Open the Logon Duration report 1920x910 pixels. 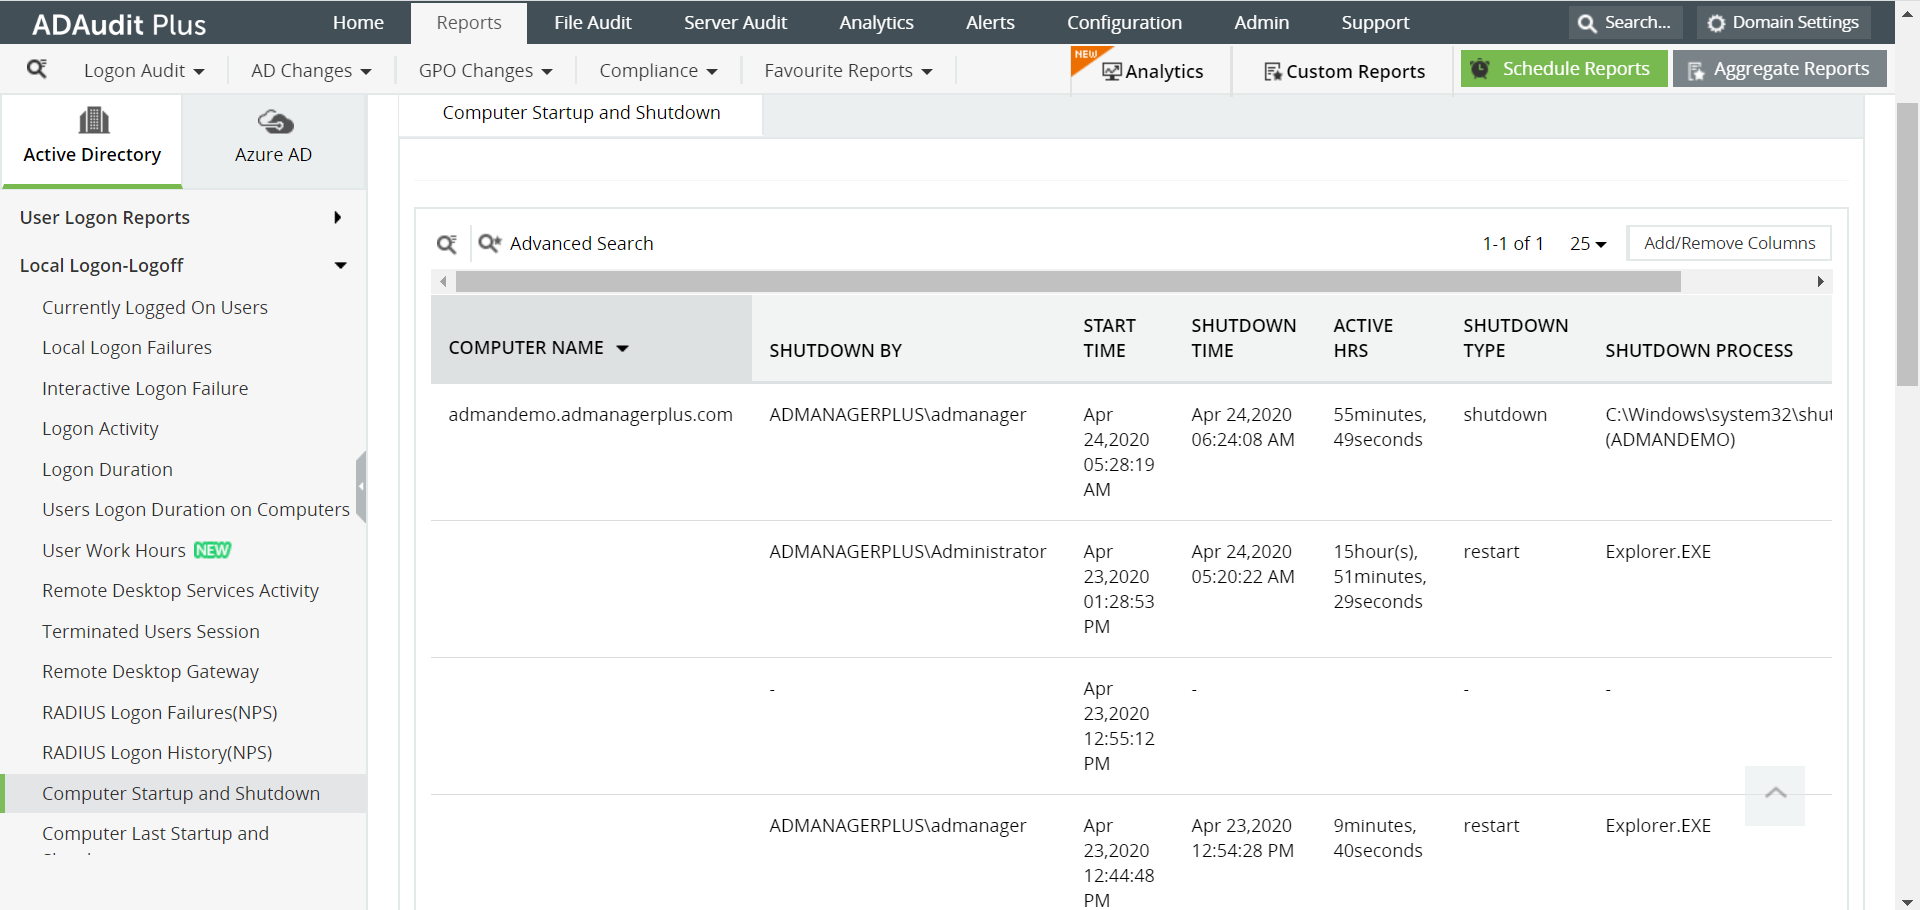(107, 469)
